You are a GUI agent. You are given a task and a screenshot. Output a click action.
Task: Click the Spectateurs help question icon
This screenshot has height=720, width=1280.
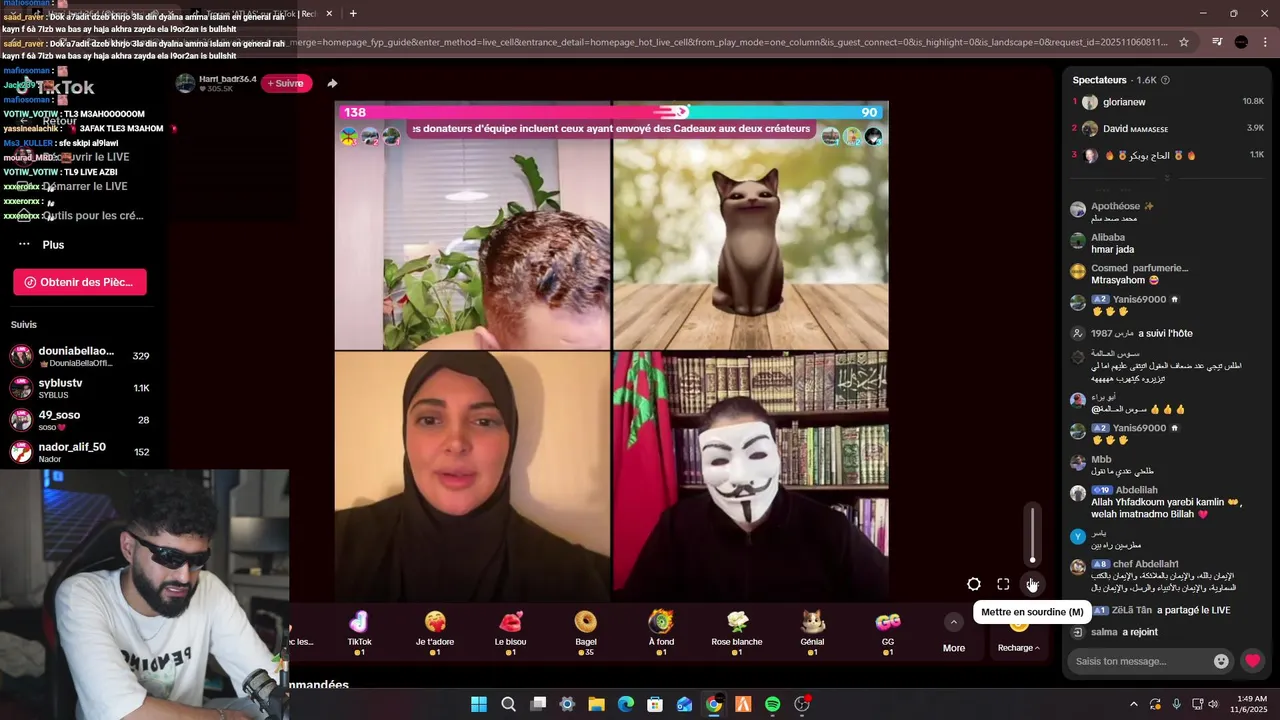coord(1166,80)
